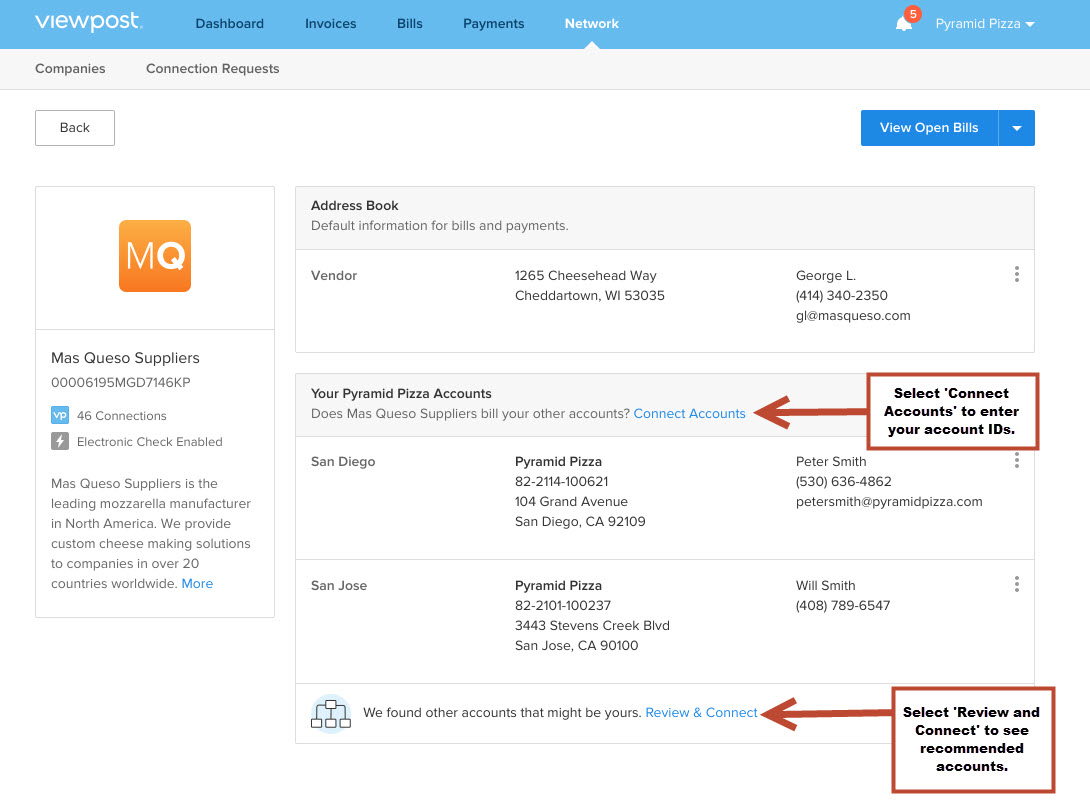Click the contact name Will Smith
1090x812 pixels.
[x=825, y=585]
